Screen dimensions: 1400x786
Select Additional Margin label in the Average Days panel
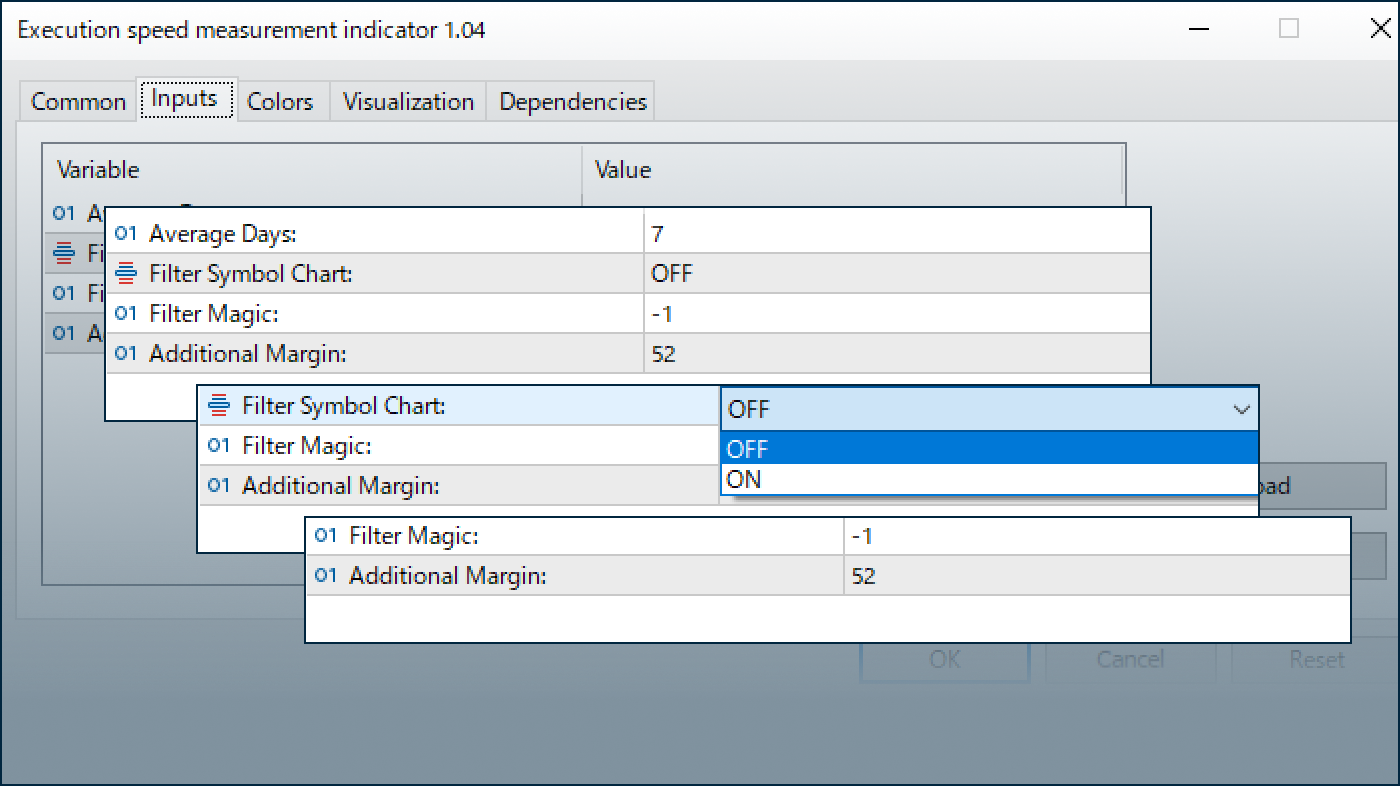click(x=248, y=353)
